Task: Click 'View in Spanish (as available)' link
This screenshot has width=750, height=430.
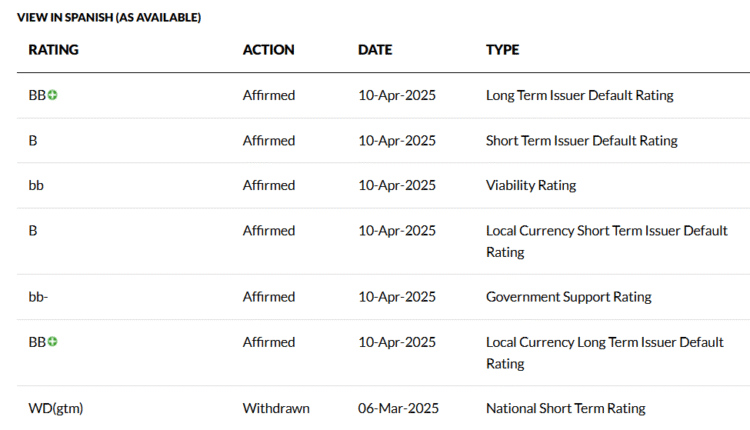Action: coord(109,18)
